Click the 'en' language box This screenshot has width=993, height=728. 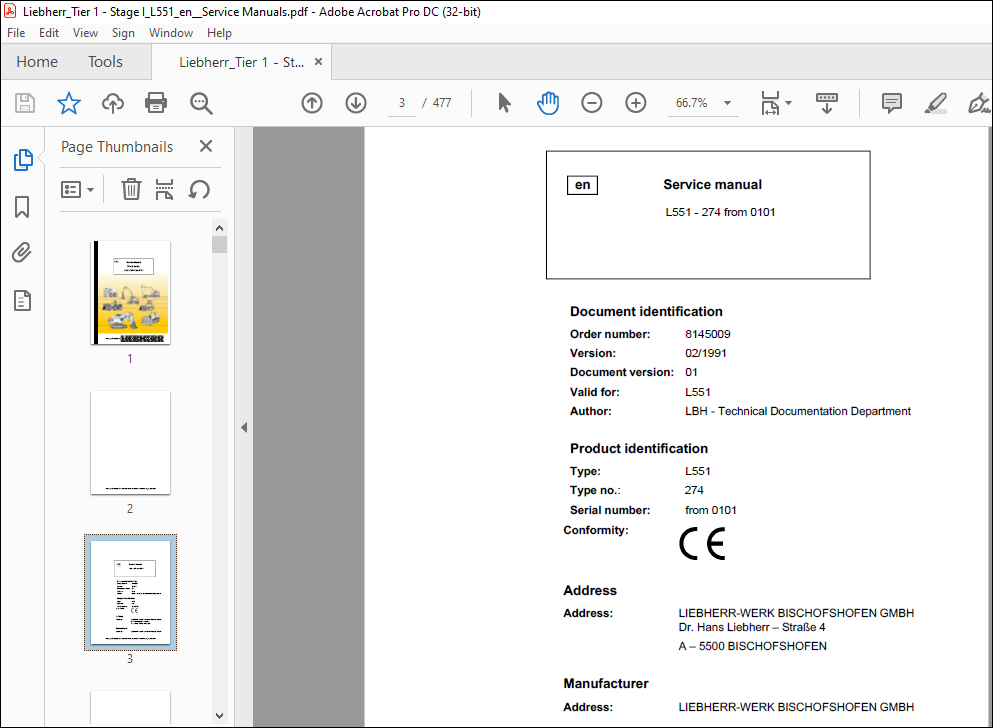pyautogui.click(x=582, y=185)
